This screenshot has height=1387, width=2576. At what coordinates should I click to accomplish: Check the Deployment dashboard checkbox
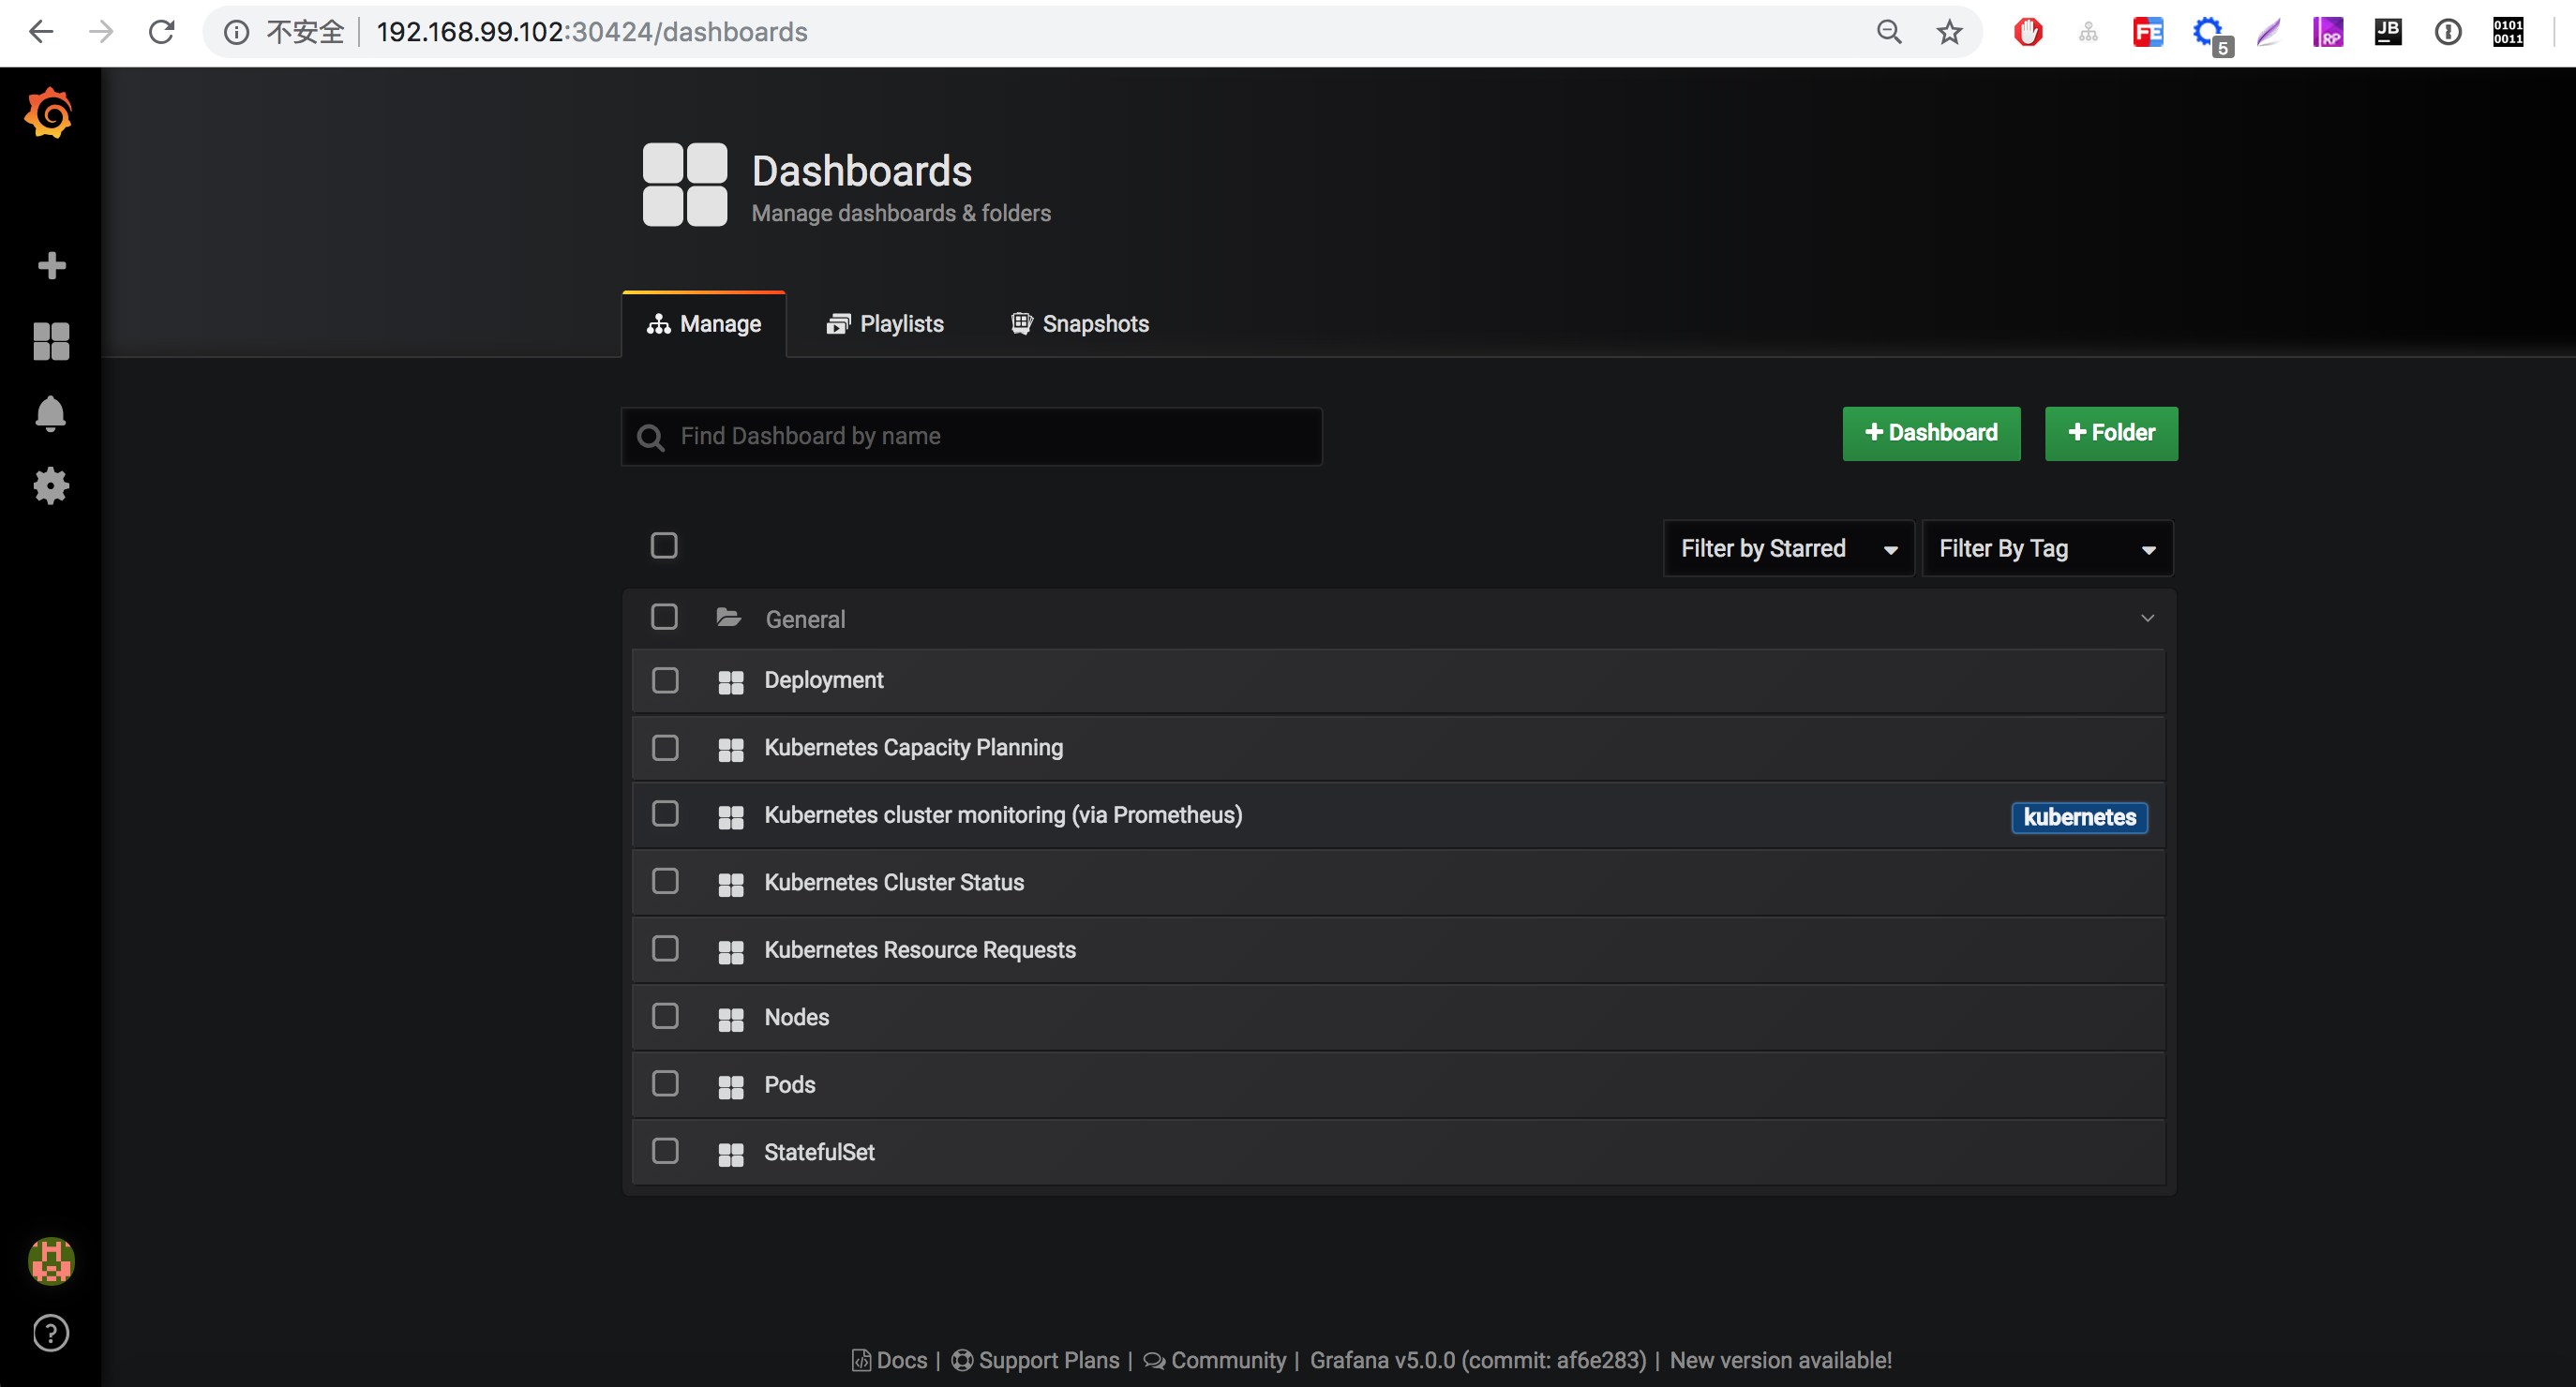(665, 680)
